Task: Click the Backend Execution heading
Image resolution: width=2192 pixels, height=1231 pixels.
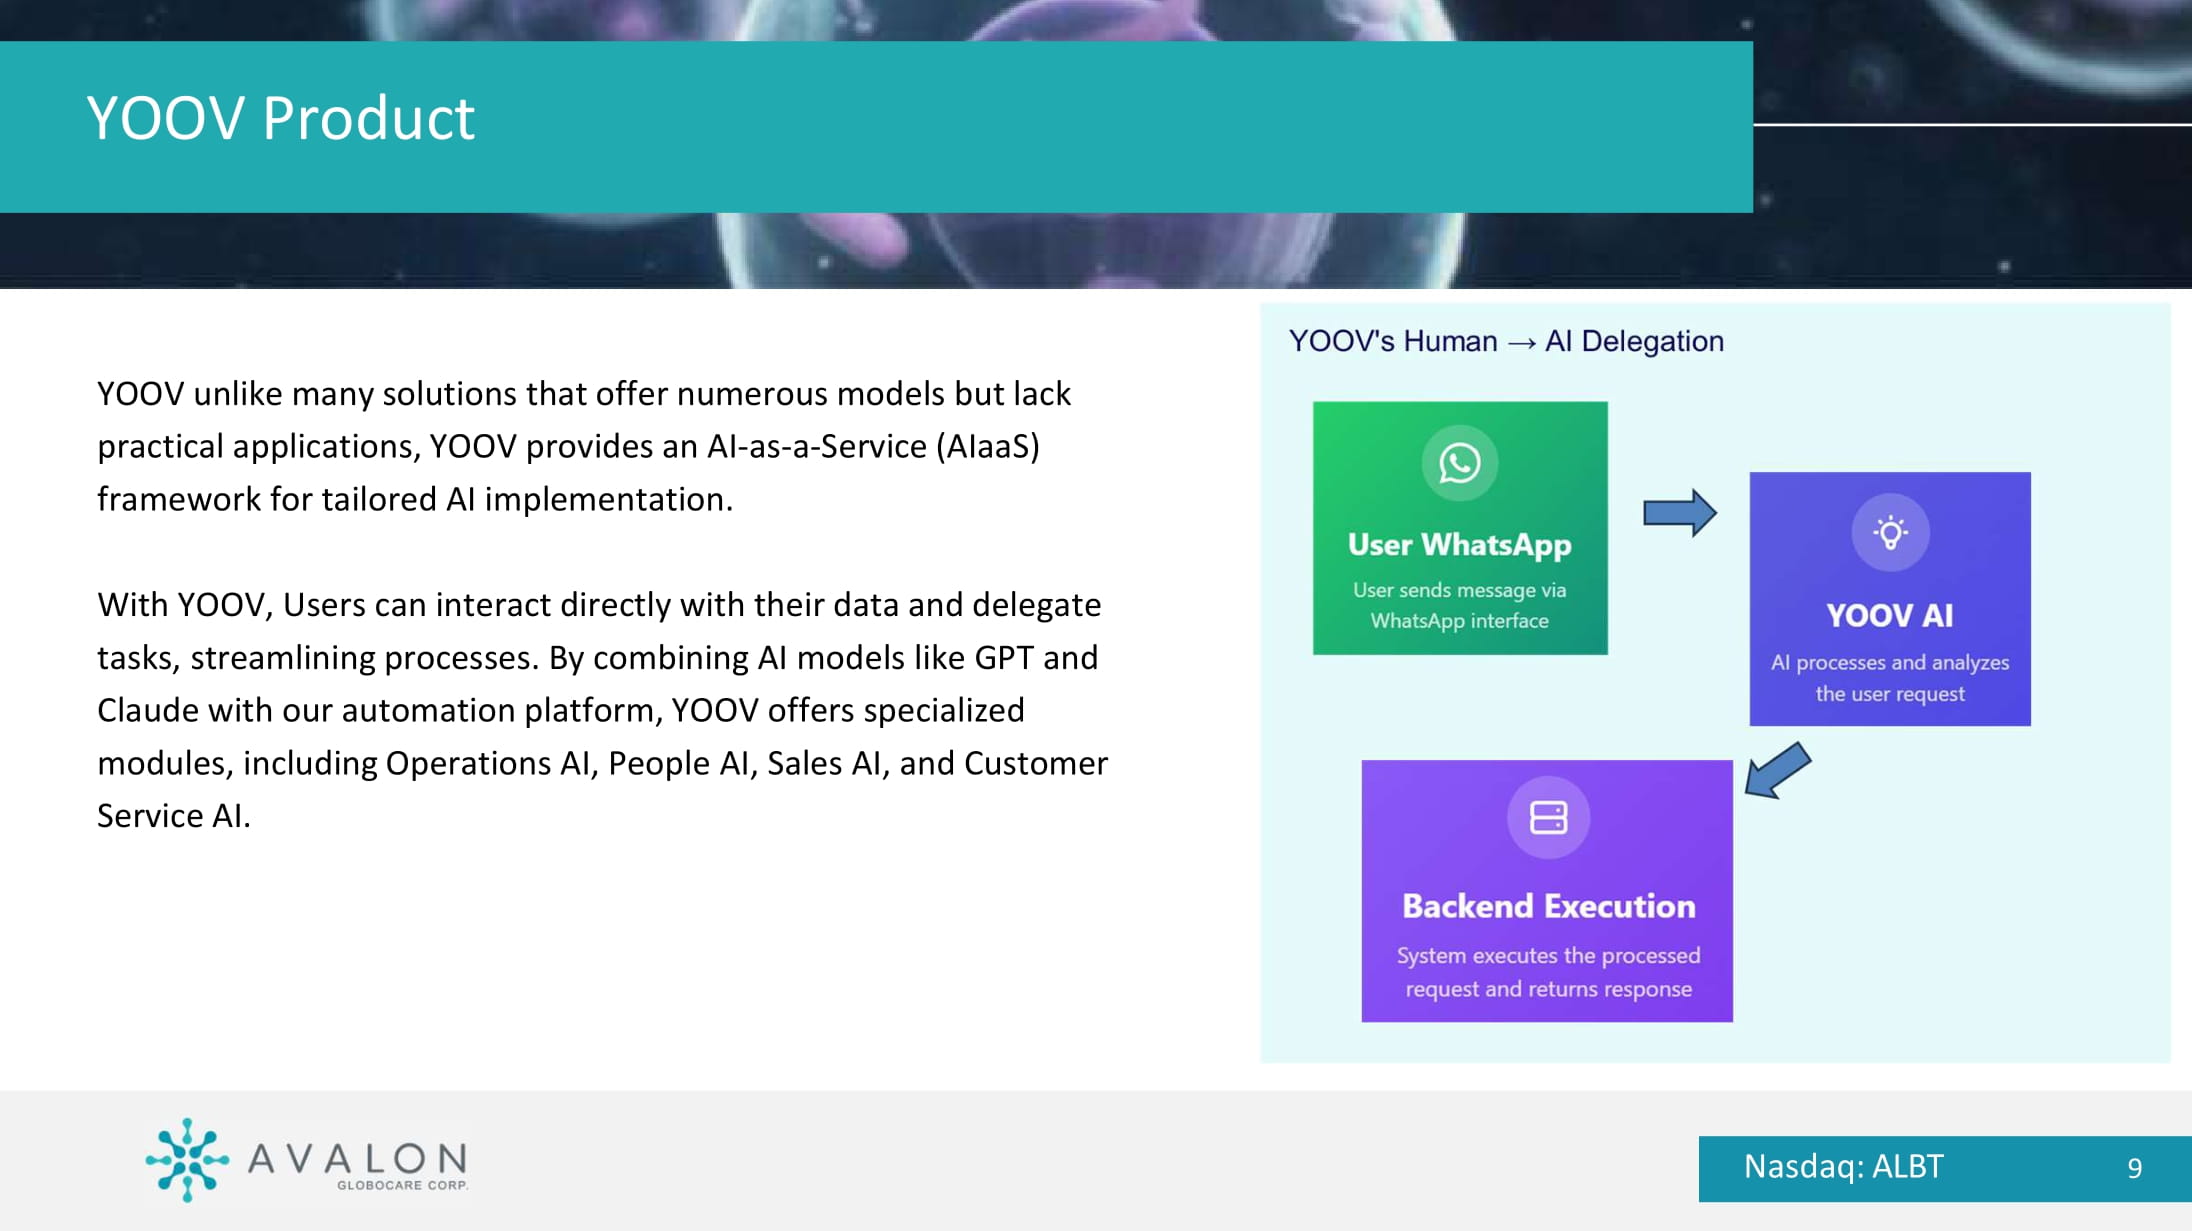Action: point(1548,906)
